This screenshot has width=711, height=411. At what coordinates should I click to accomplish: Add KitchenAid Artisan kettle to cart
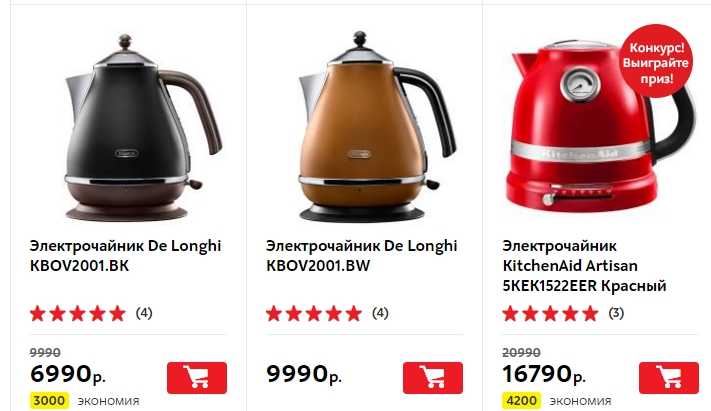point(669,377)
